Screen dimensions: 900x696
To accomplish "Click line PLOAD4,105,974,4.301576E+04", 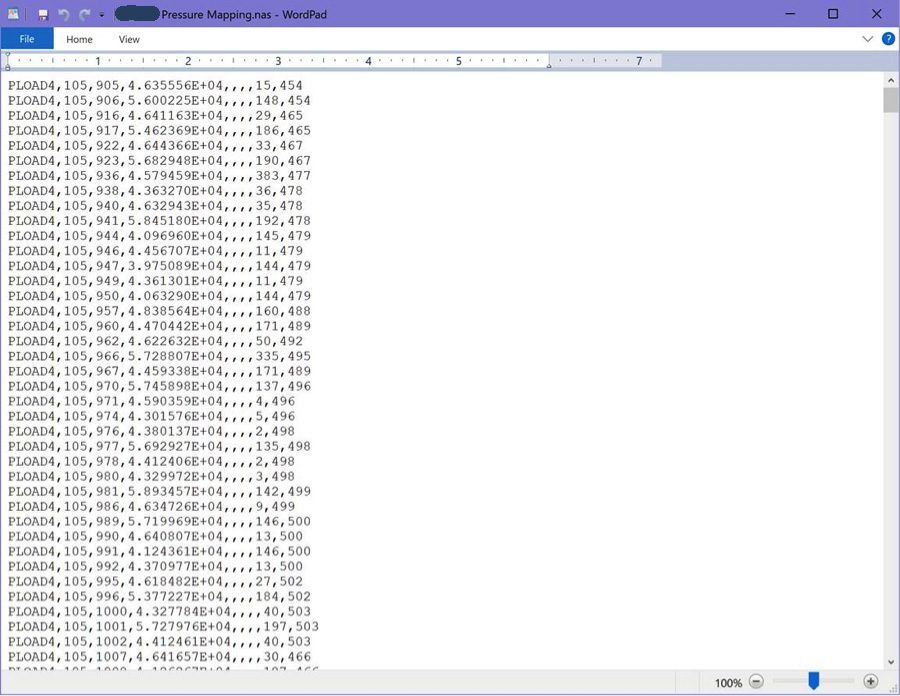I will (152, 416).
